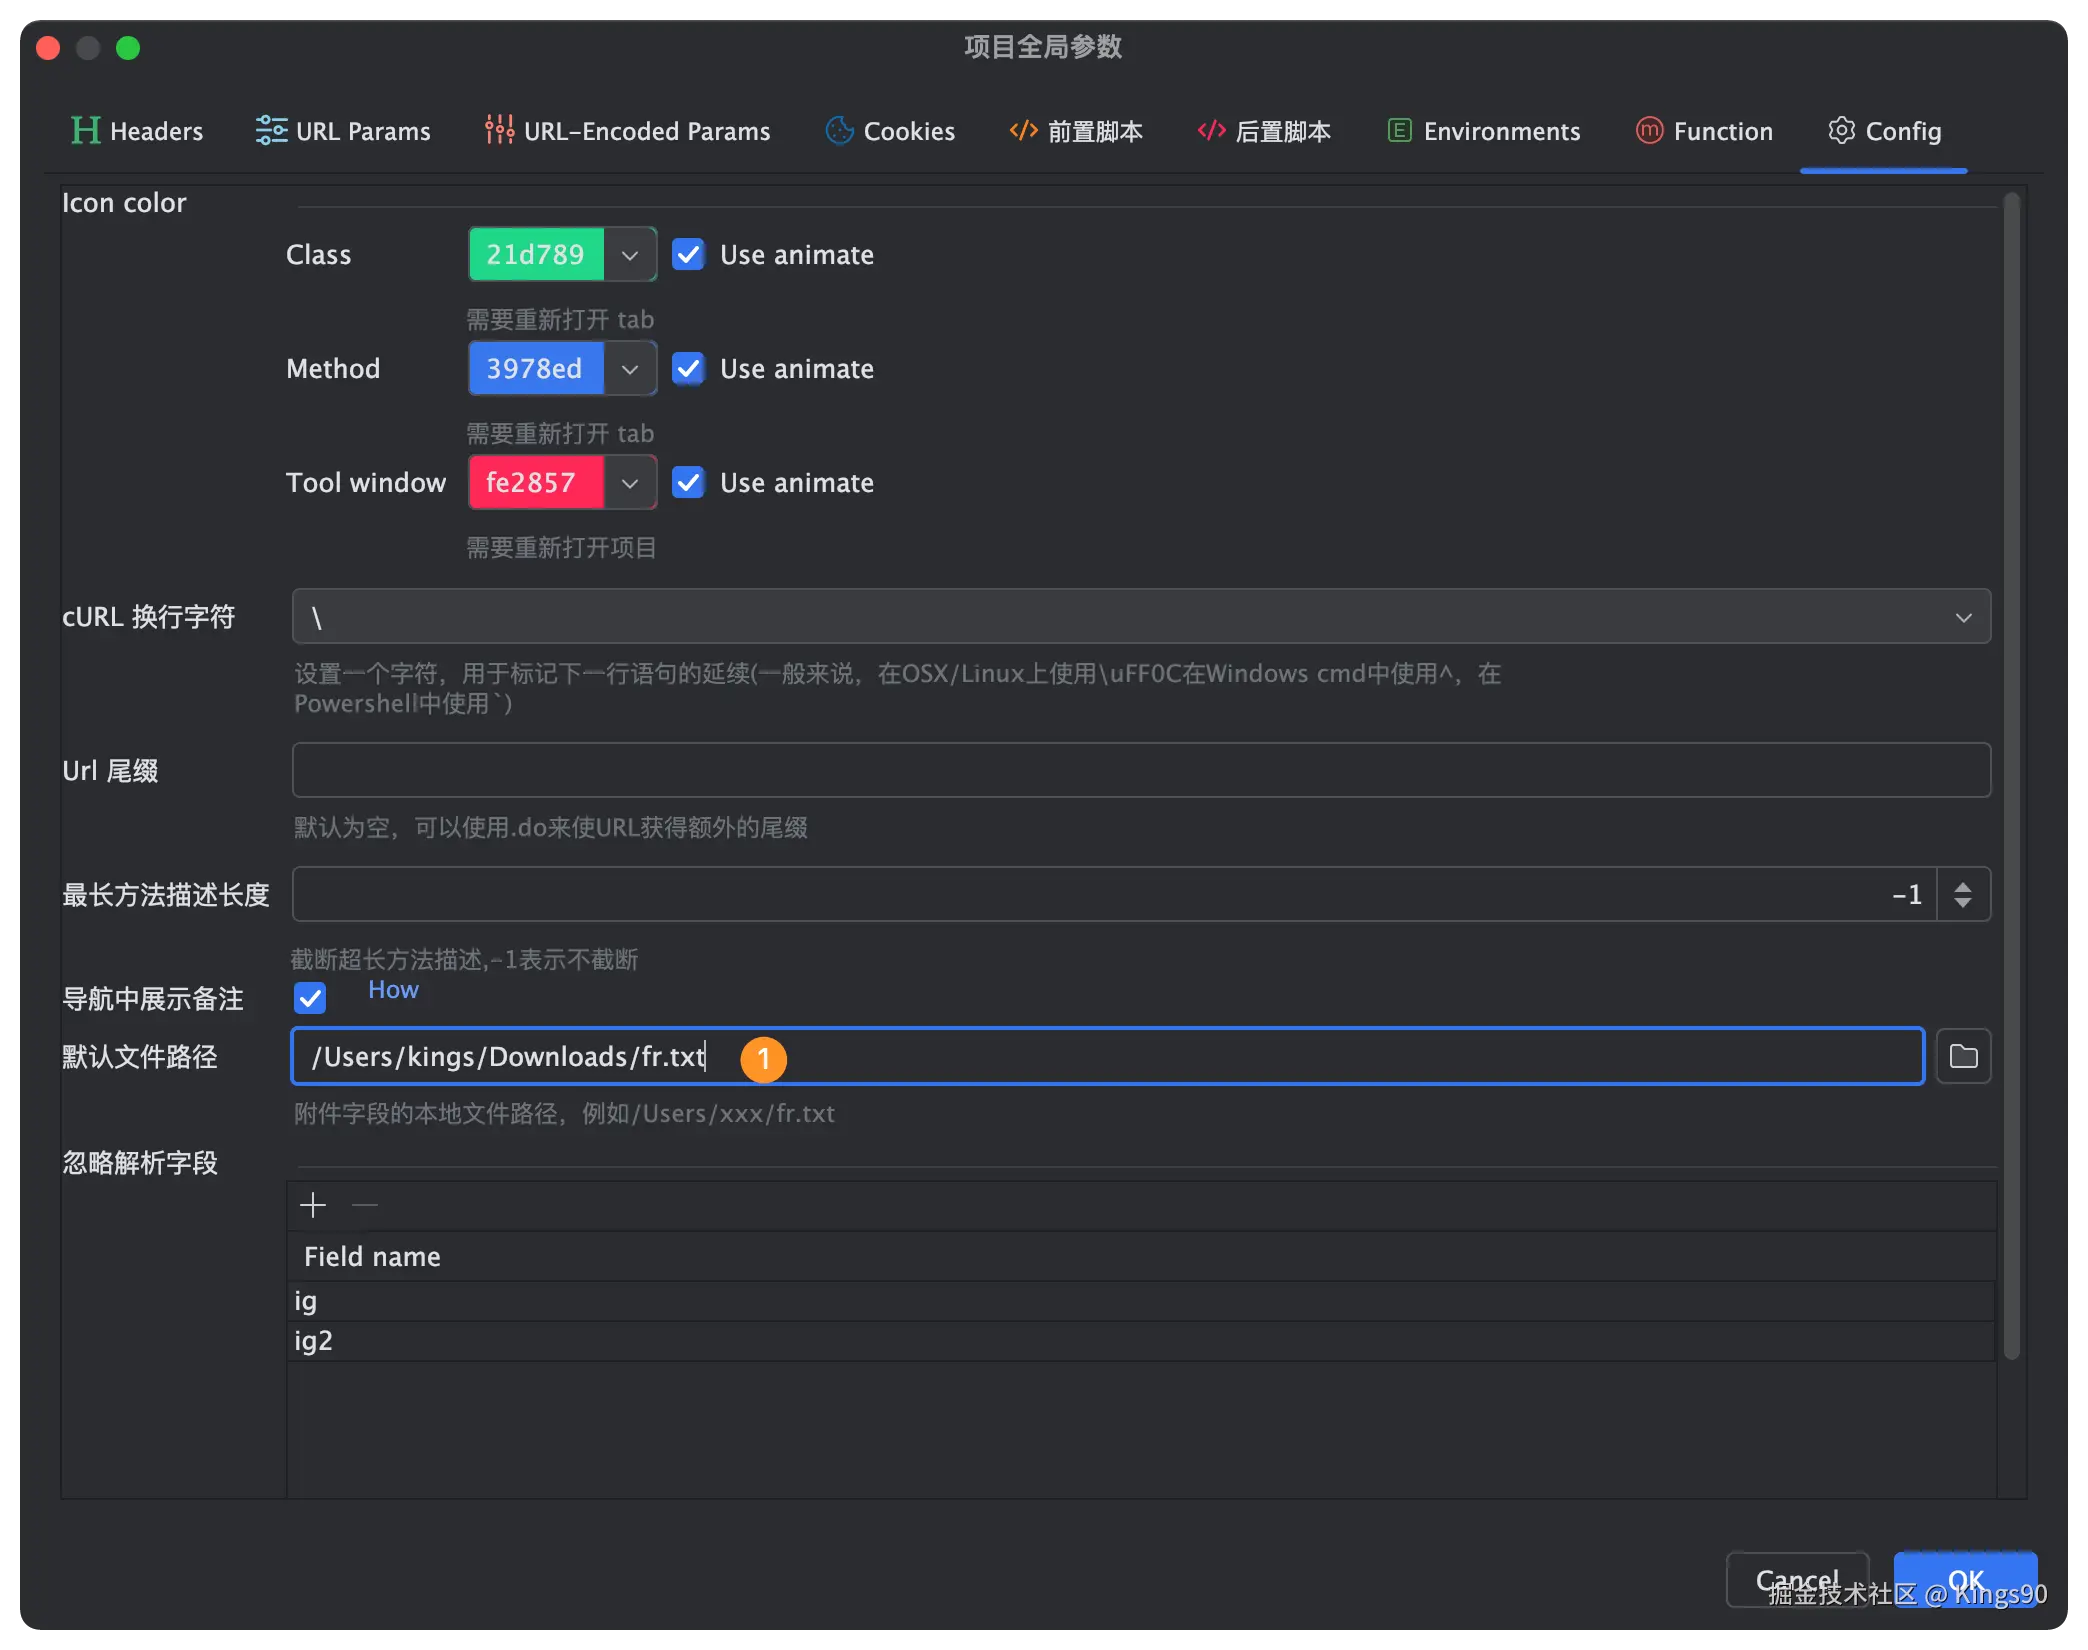Click the How link
The height and width of the screenshot is (1650, 2088).
(x=393, y=989)
